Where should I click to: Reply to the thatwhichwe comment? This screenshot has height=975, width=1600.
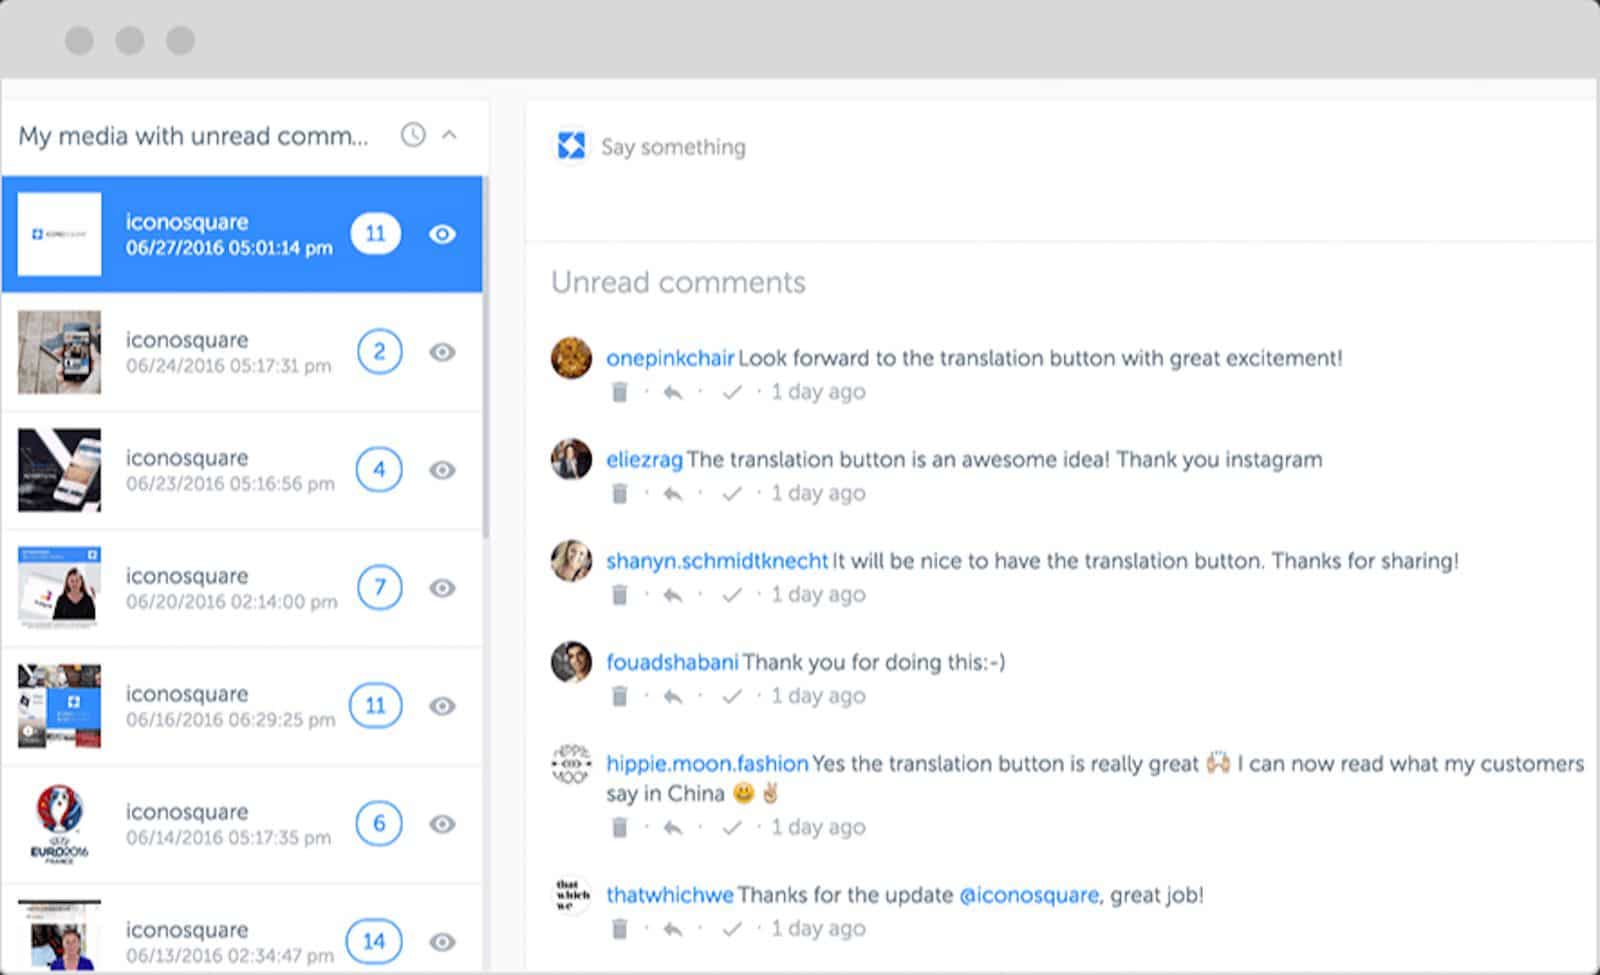pyautogui.click(x=673, y=929)
